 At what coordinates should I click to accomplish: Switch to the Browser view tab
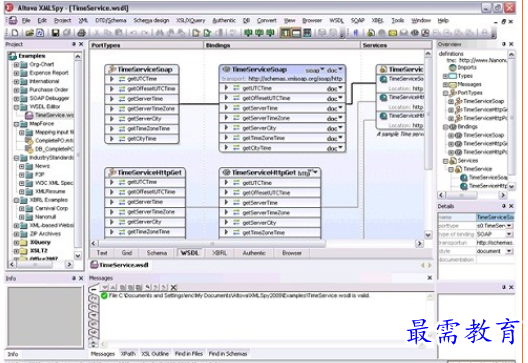click(x=292, y=253)
